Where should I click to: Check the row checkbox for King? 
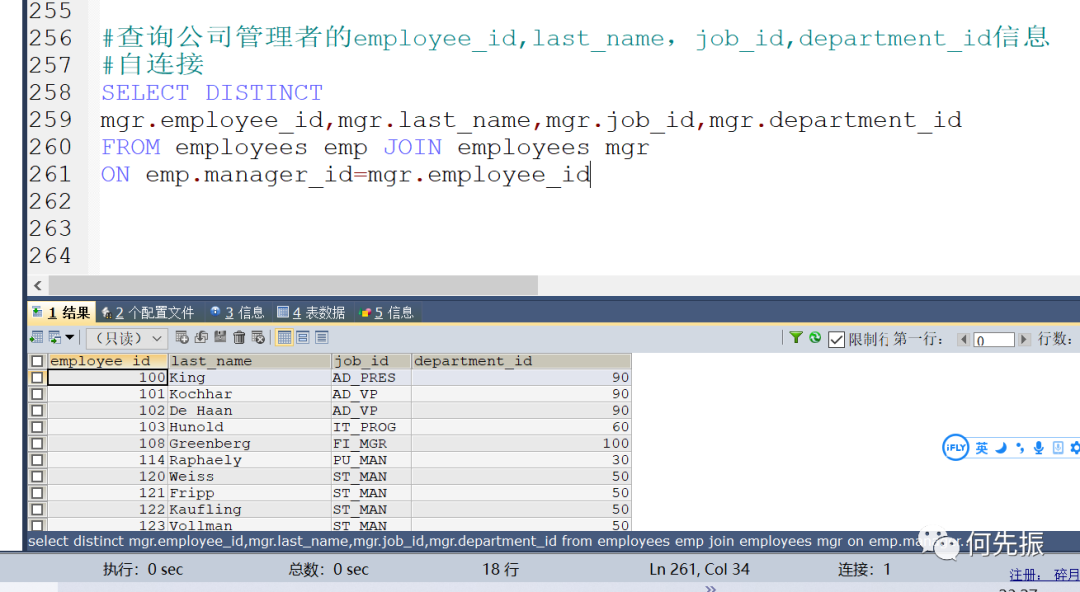click(x=37, y=378)
